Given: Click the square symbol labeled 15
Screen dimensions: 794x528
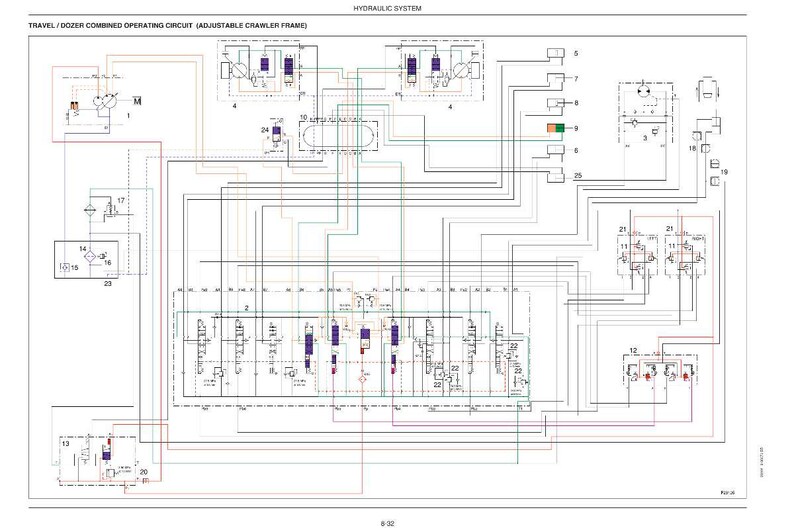Looking at the screenshot, I should pos(65,267).
